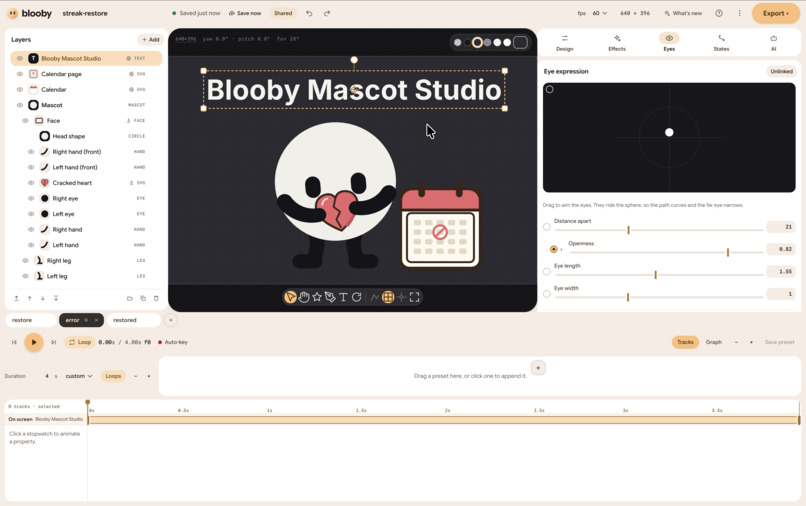Select the pen tool in canvas toolbar

330,297
